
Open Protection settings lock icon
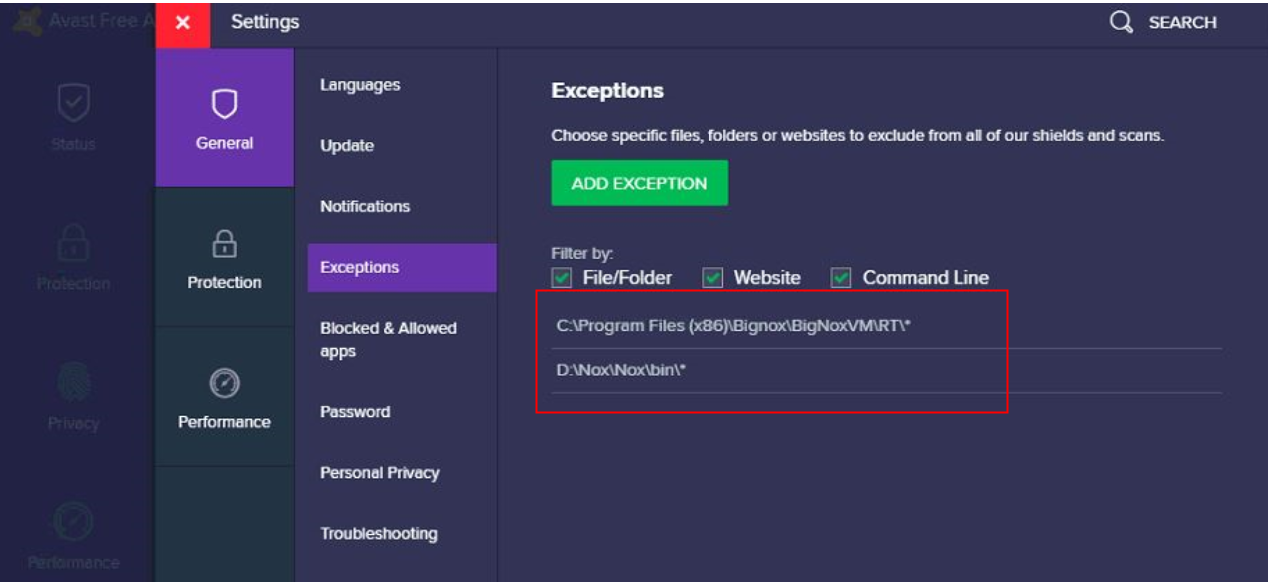click(224, 243)
